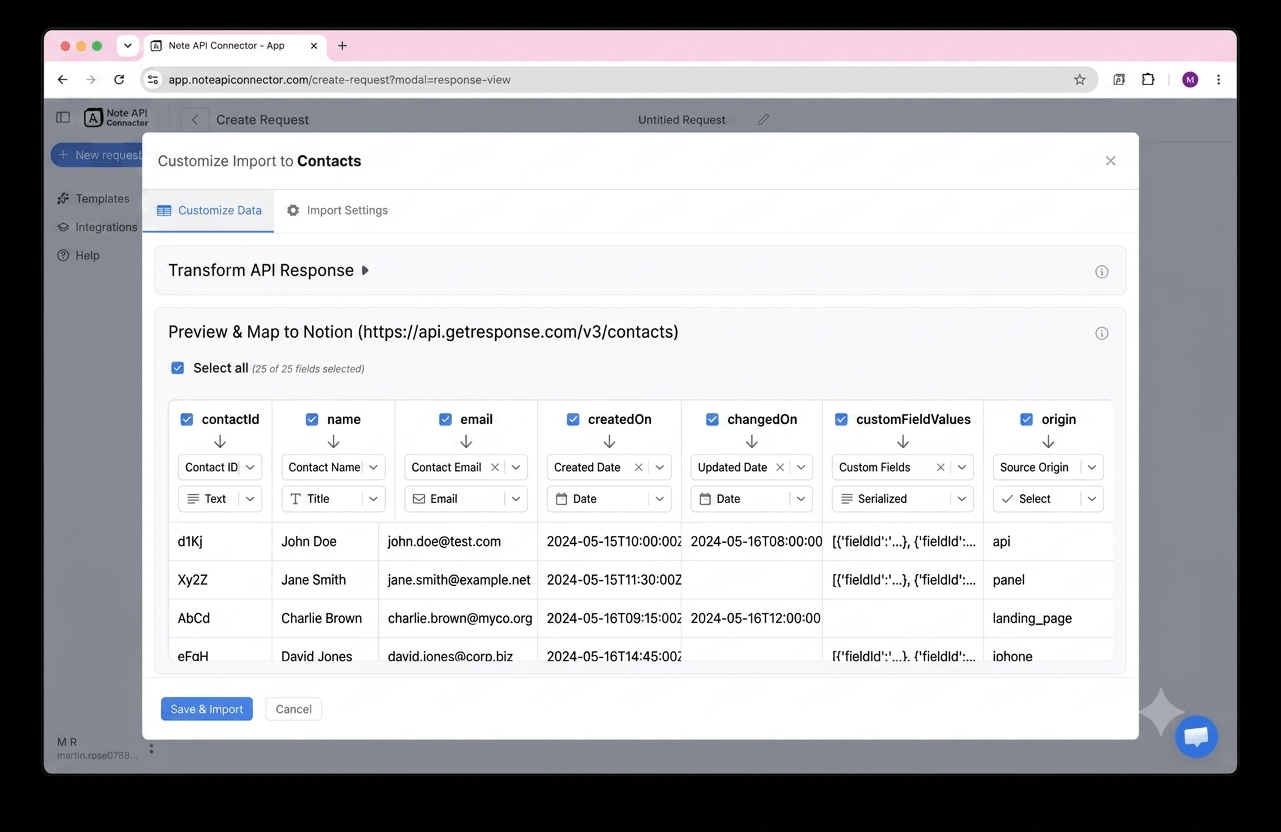The width and height of the screenshot is (1281, 832).
Task: Click the browser back arrow
Action: (x=63, y=80)
